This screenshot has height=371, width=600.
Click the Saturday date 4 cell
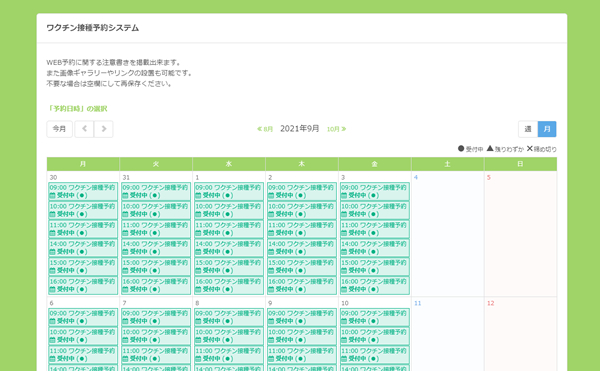point(448,234)
